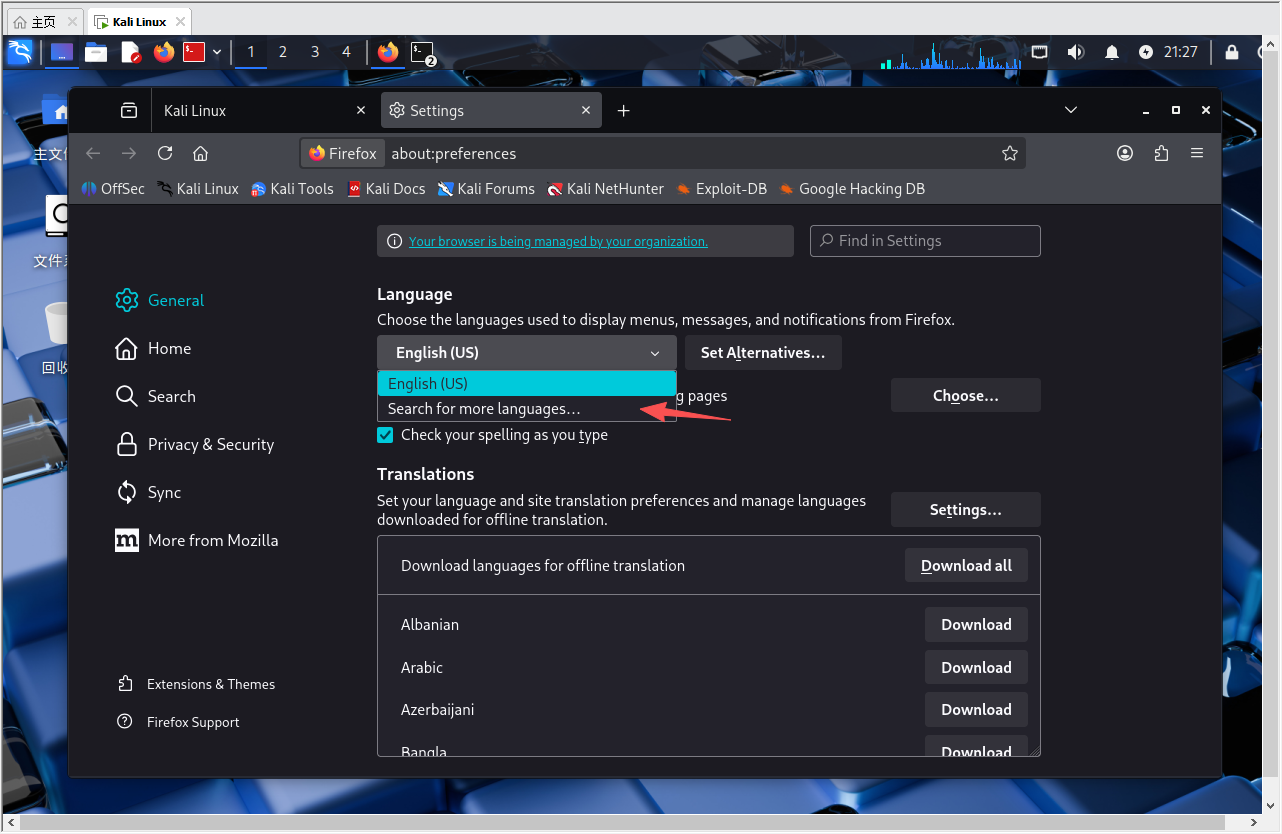Open the terminal launcher in the panel
The width and height of the screenshot is (1282, 834).
(194, 52)
